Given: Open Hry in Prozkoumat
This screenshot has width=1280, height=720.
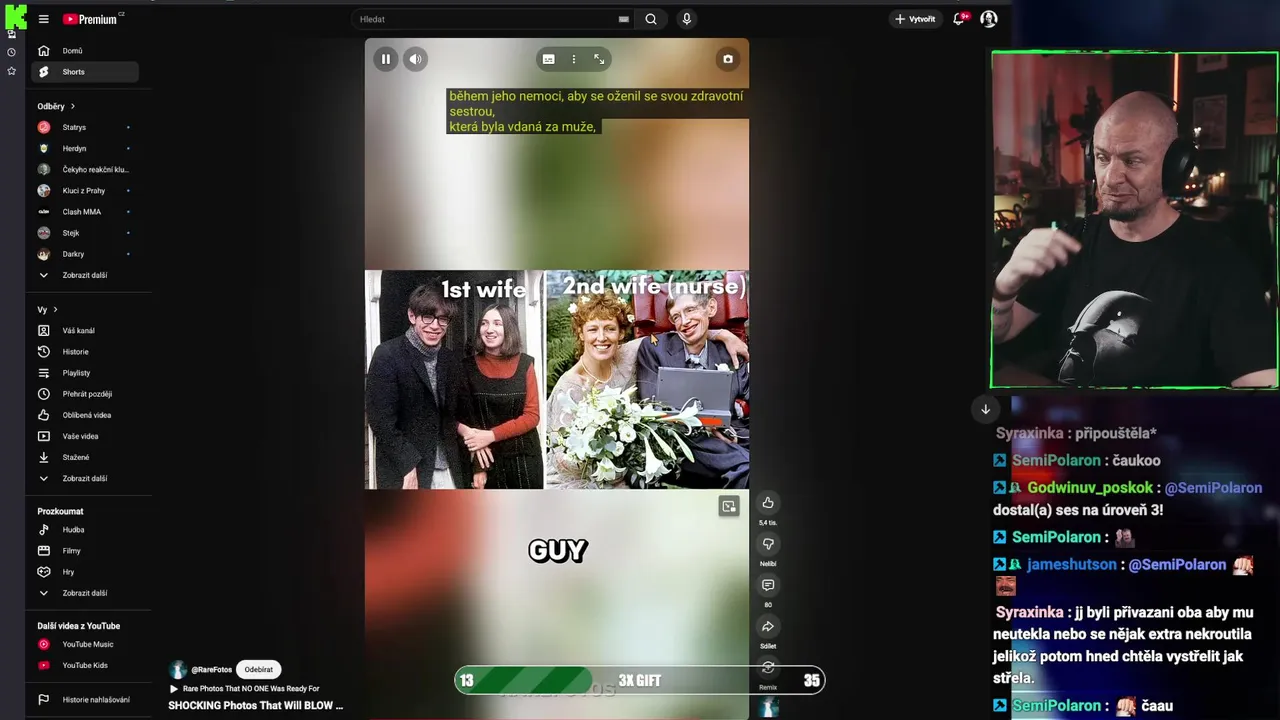Looking at the screenshot, I should point(87,572).
